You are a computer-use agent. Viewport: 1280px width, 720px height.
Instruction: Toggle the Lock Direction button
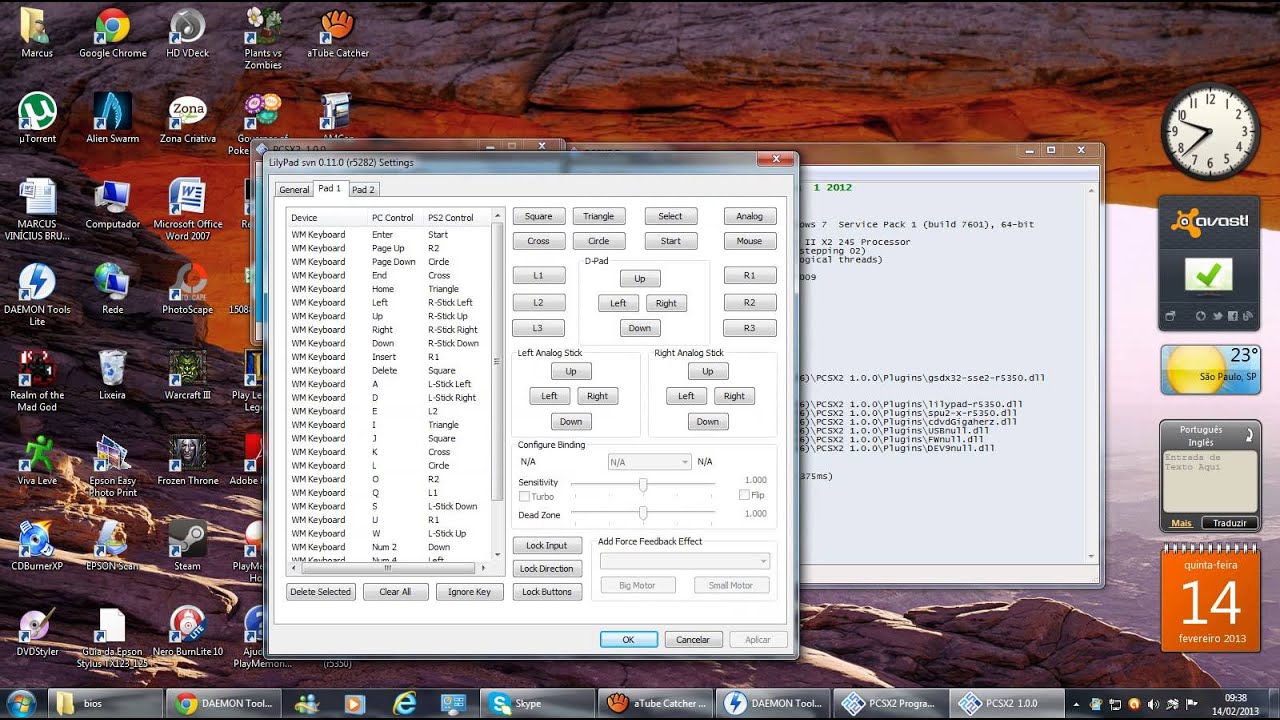pyautogui.click(x=547, y=569)
